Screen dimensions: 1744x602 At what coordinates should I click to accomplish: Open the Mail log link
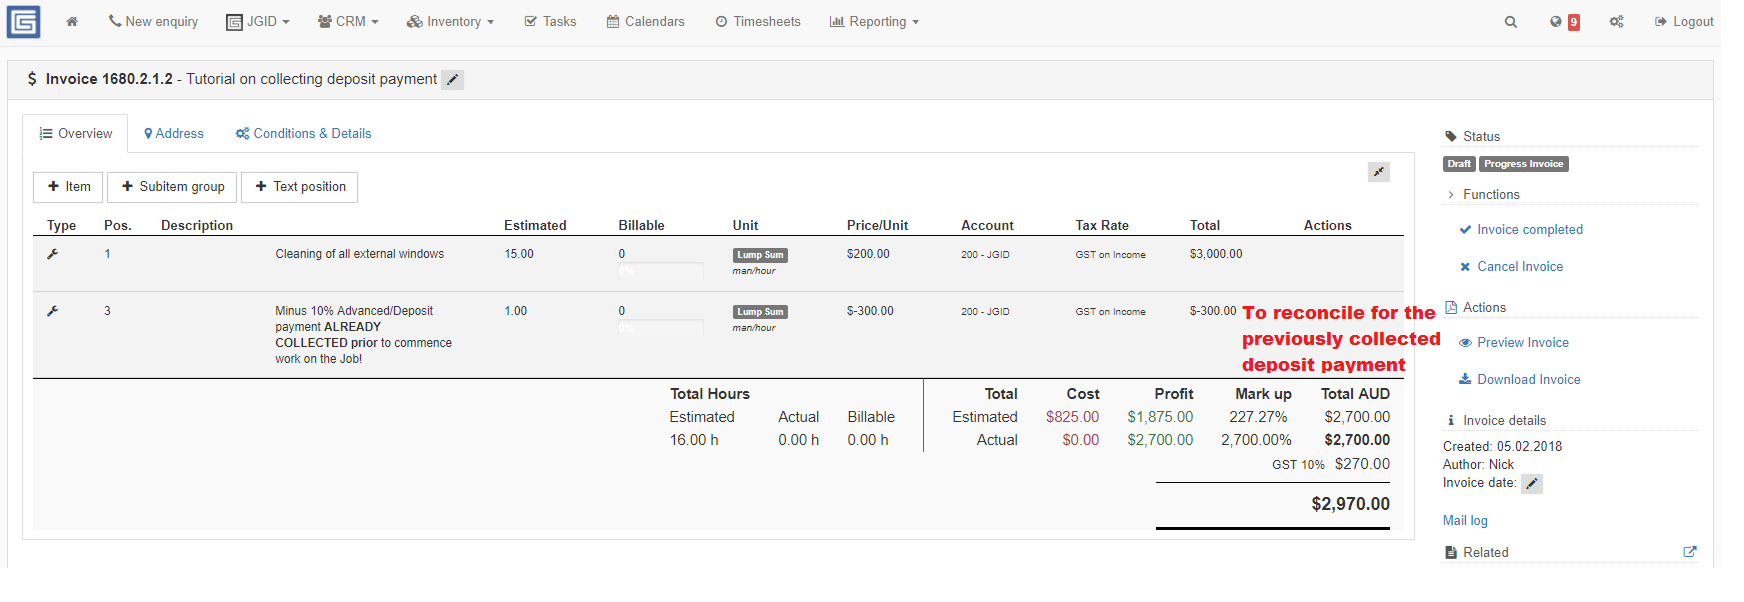coord(1465,521)
